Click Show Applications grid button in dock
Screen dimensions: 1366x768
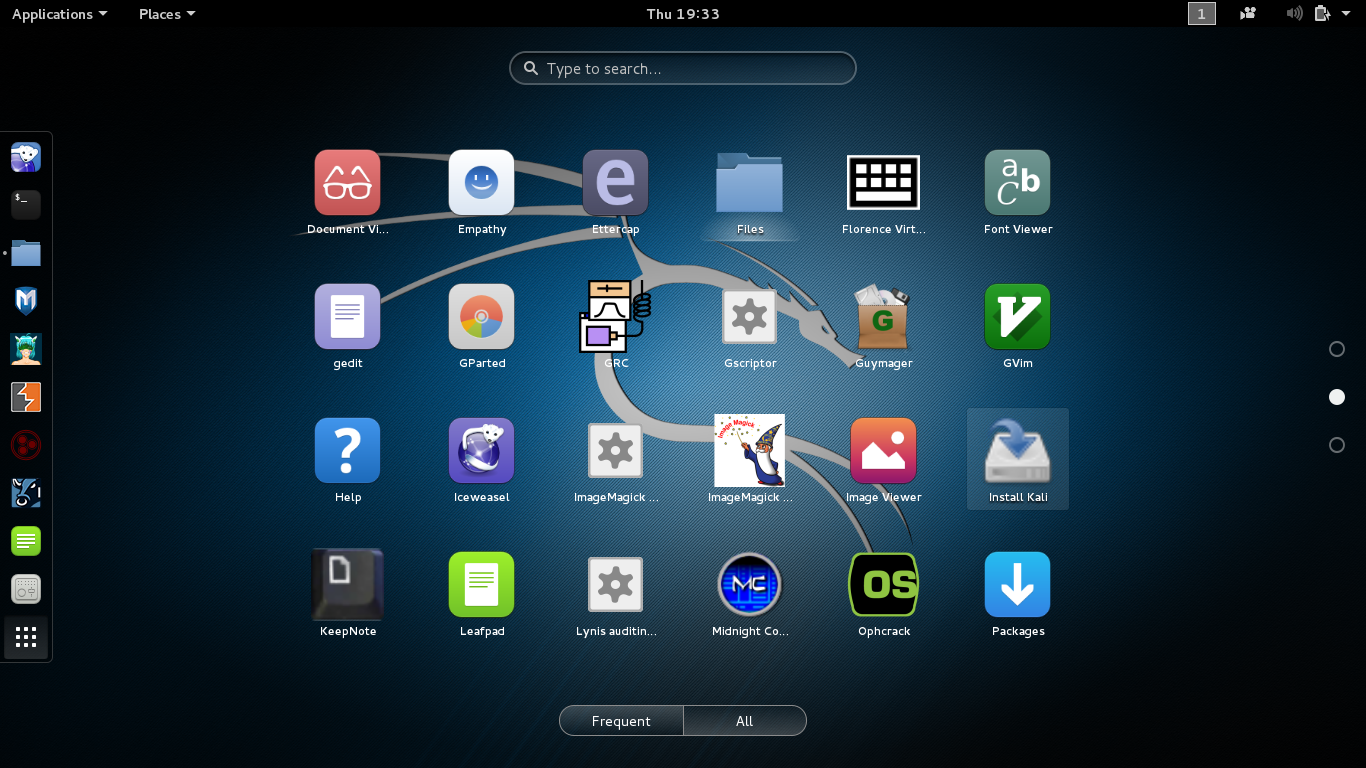pyautogui.click(x=26, y=637)
